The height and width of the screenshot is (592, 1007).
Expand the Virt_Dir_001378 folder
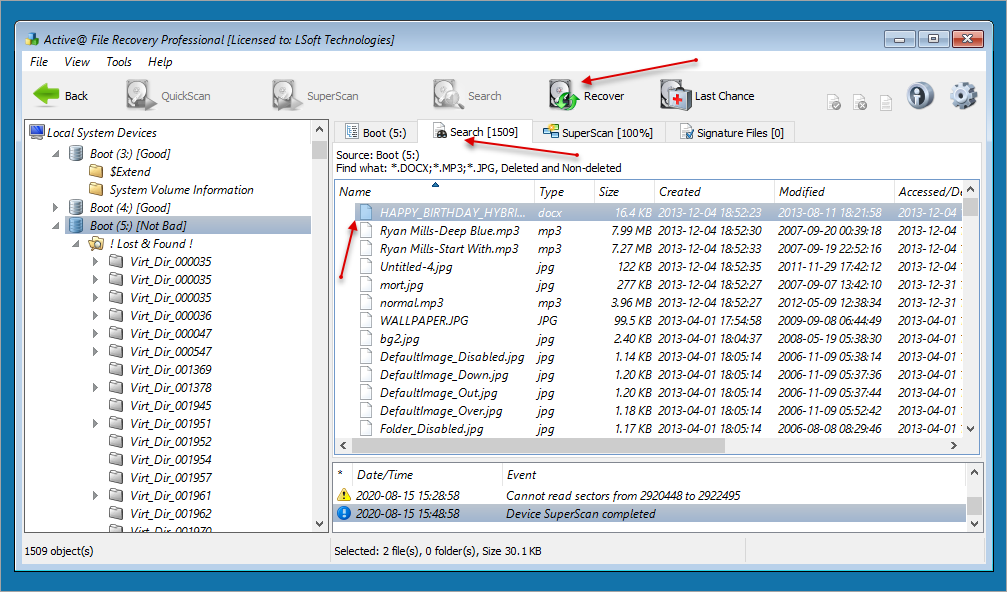tap(96, 387)
